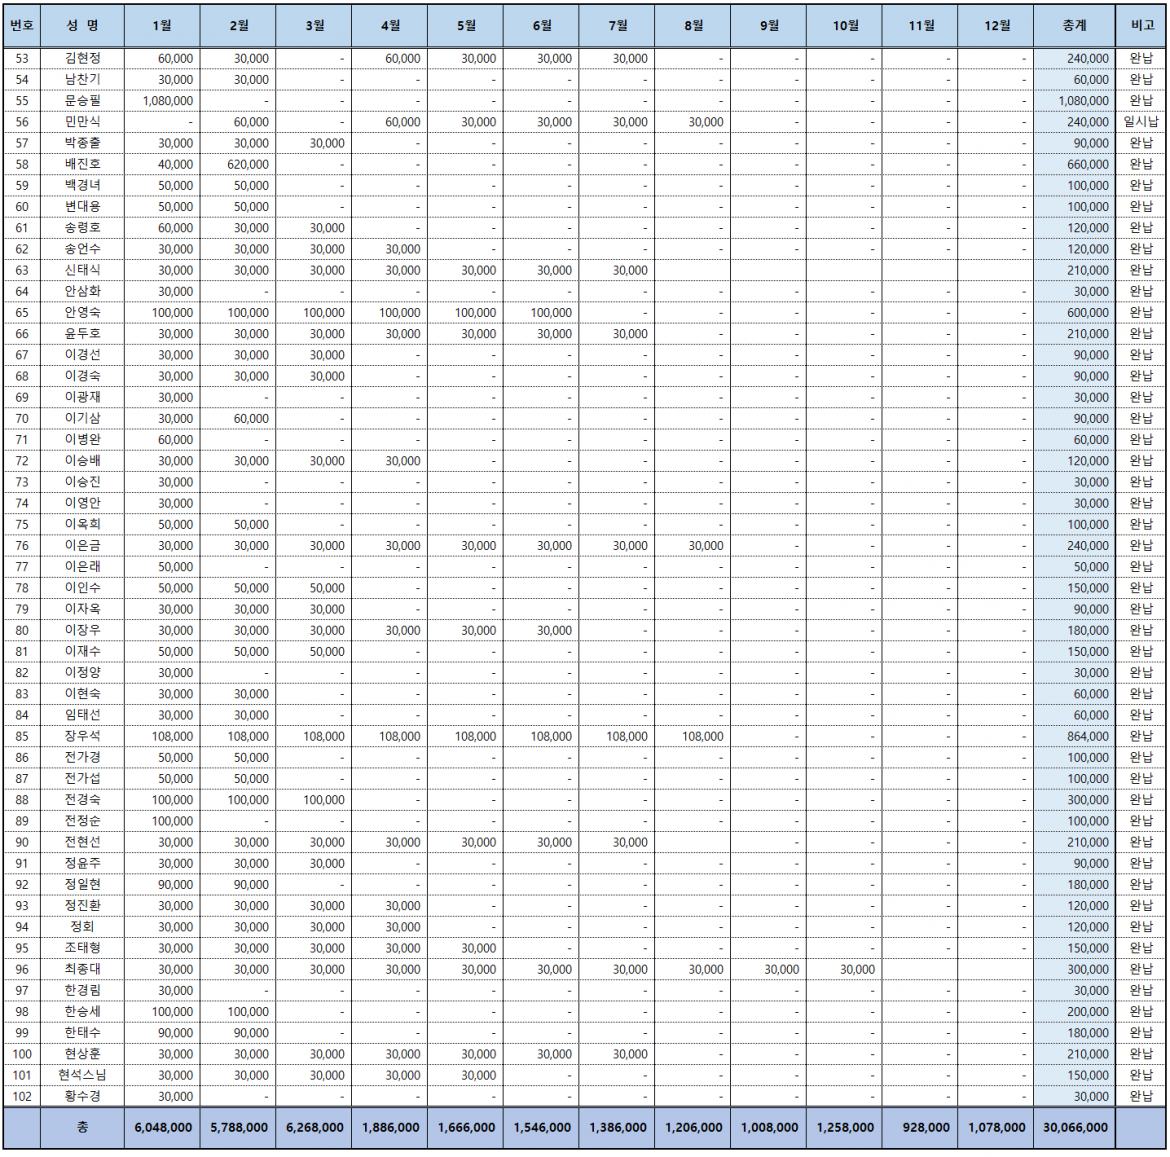Select March total 6,268,000
Image resolution: width=1170 pixels, height=1157 pixels.
coord(314,1128)
